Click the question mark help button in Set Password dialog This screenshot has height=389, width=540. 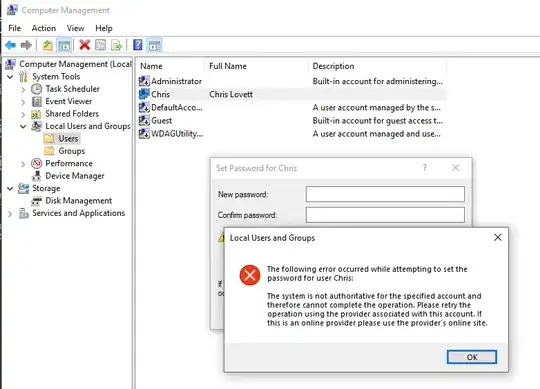[x=425, y=168]
